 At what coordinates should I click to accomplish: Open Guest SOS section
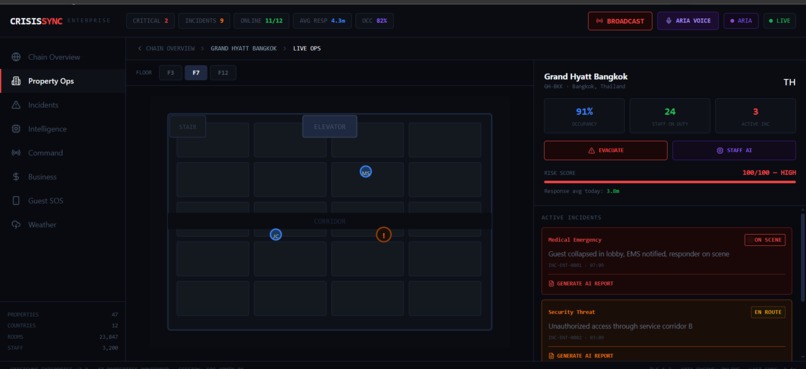[x=63, y=201]
